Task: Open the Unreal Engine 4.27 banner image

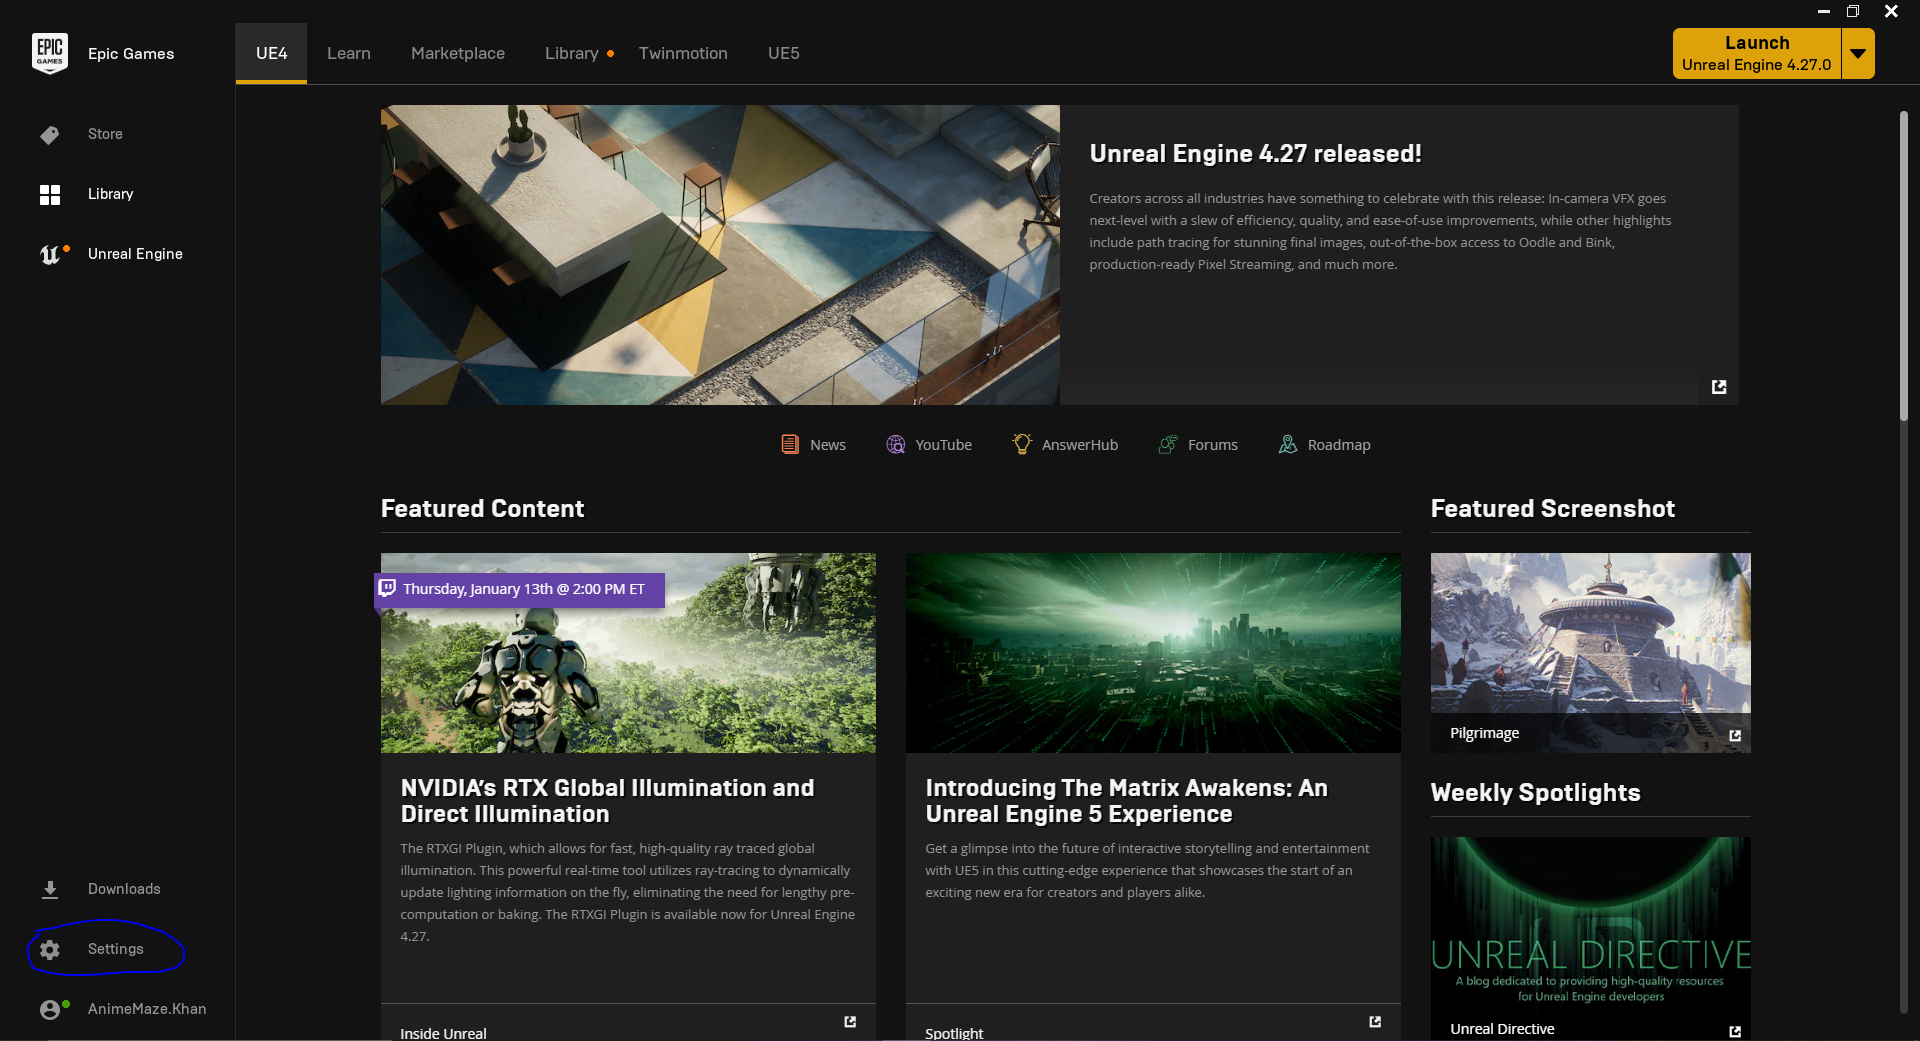Action: (x=720, y=255)
